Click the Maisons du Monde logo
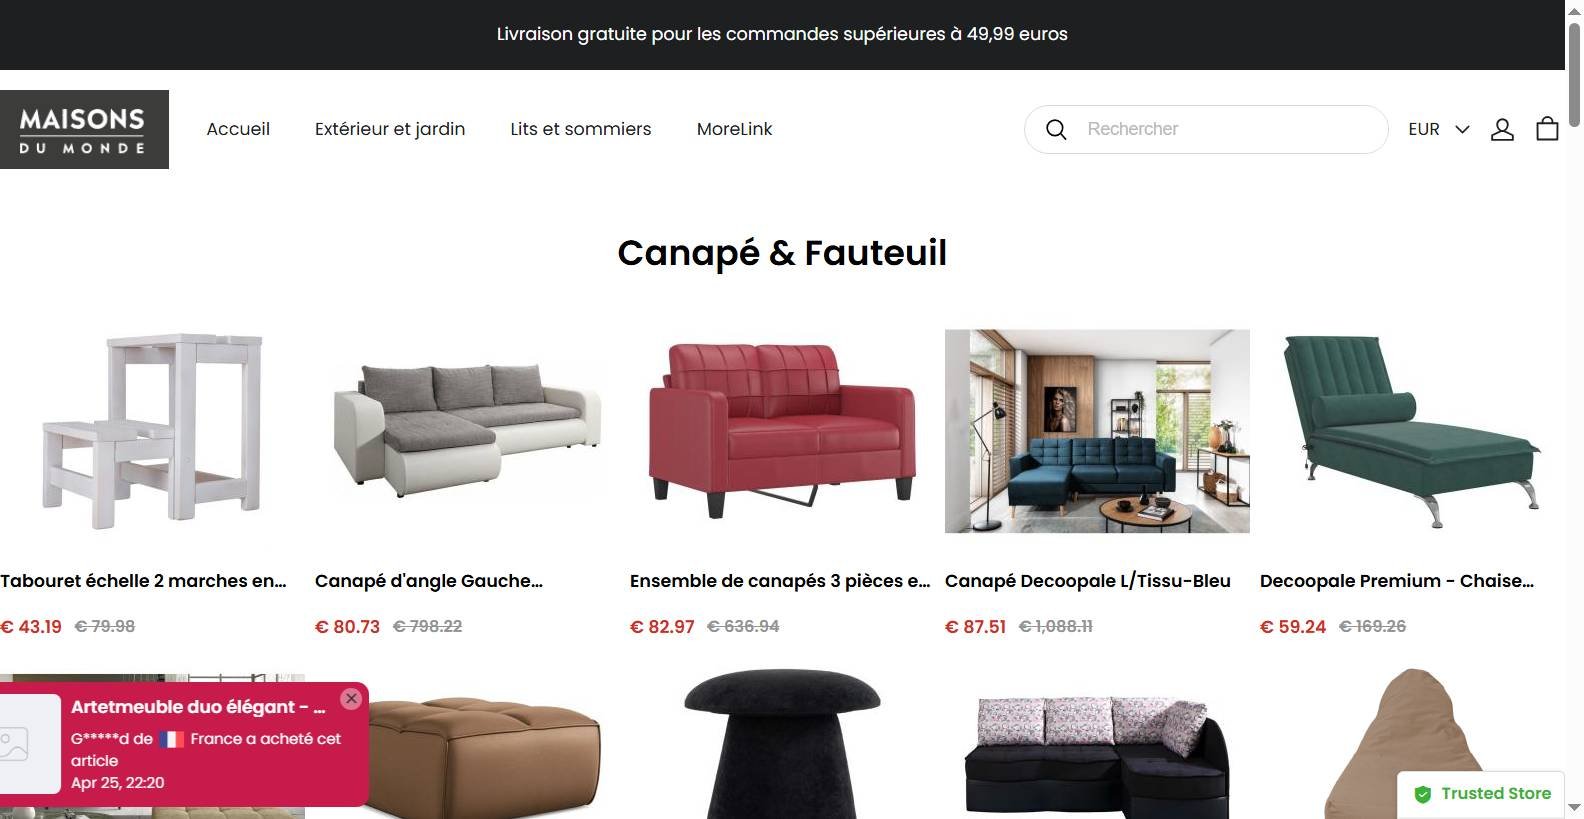The width and height of the screenshot is (1584, 819). point(84,129)
